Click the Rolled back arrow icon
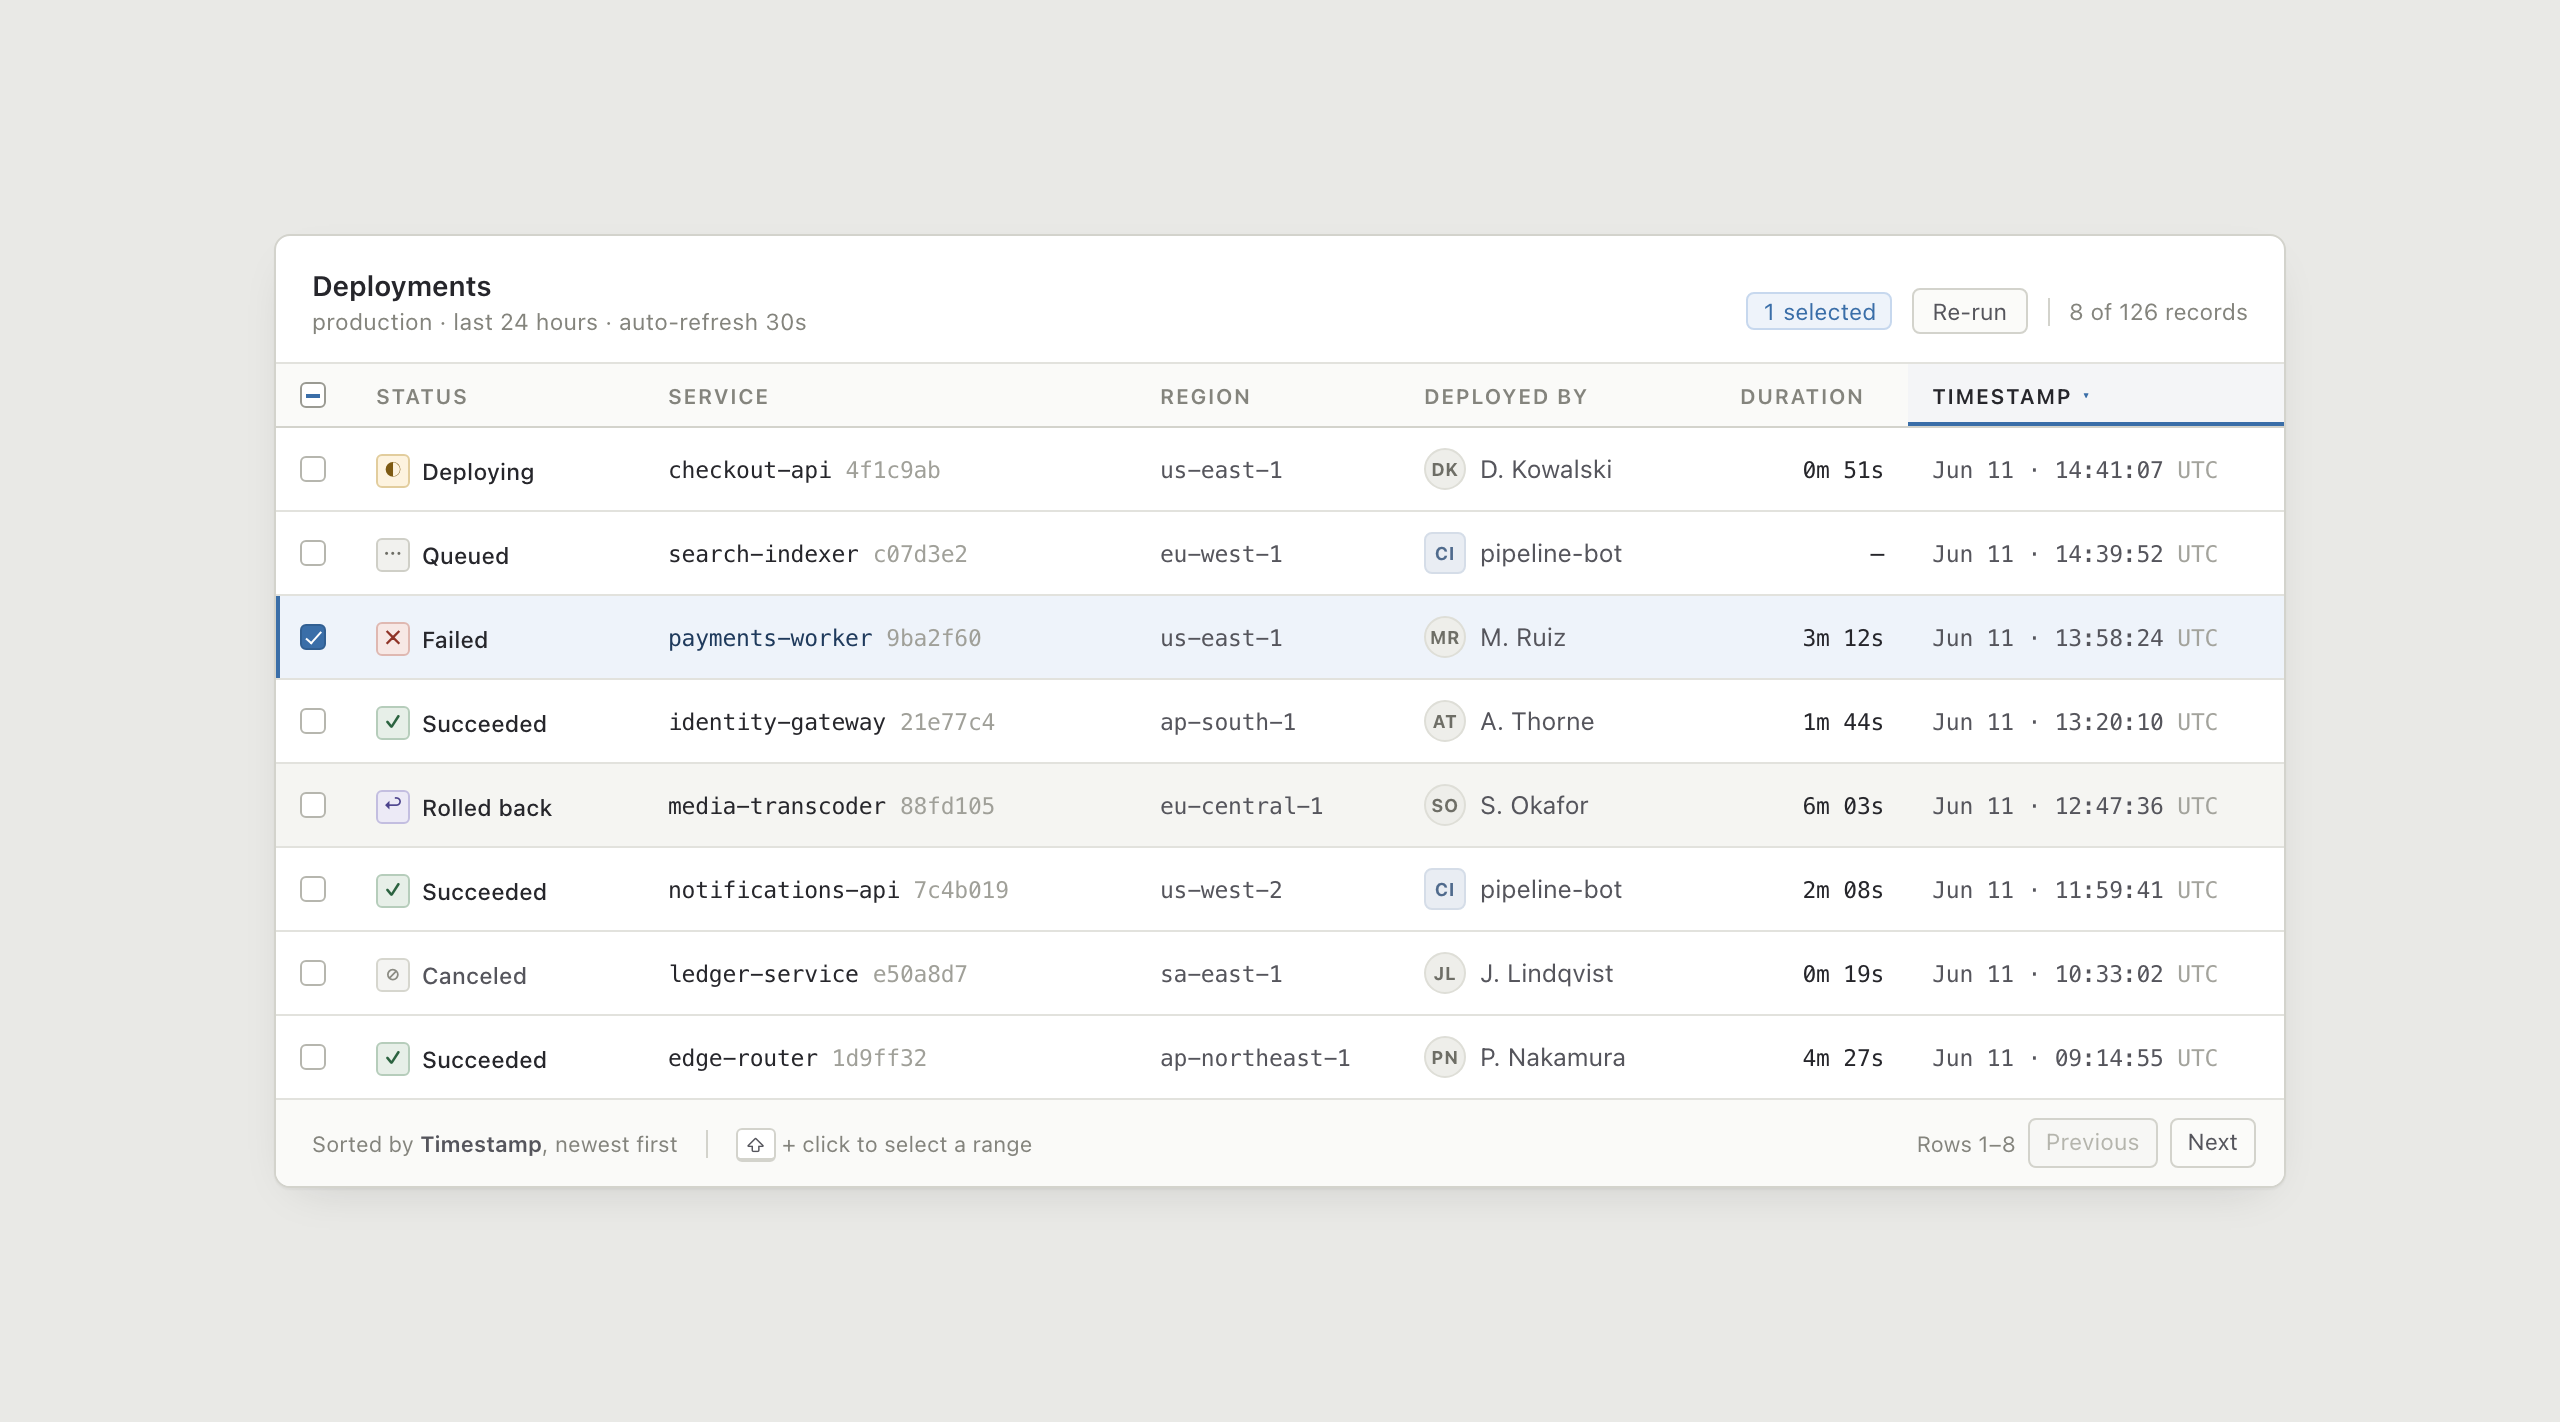Screen dimensions: 2560x1422 pyautogui.click(x=392, y=806)
